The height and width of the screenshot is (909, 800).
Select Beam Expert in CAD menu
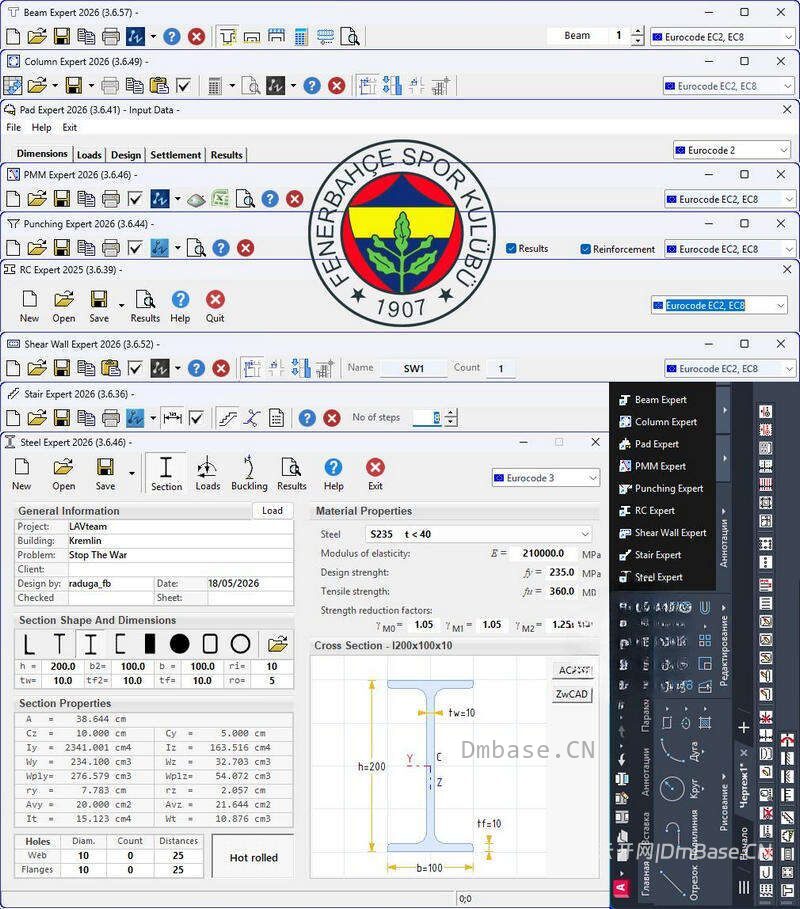click(x=660, y=399)
